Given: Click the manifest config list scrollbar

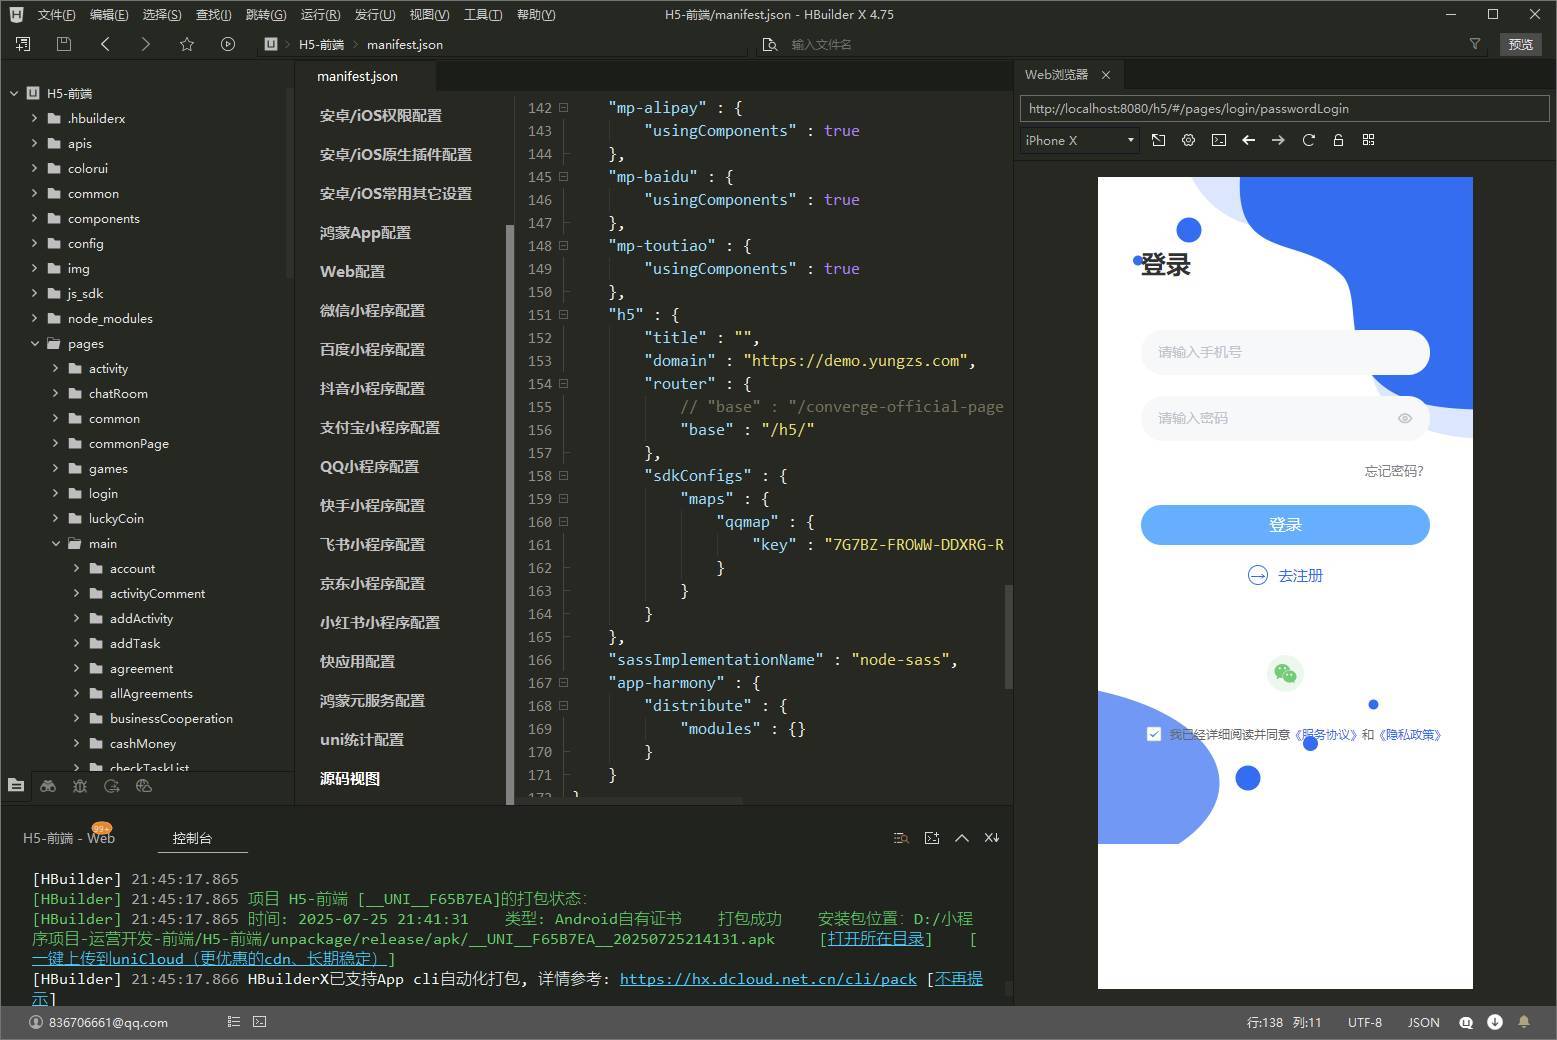Looking at the screenshot, I should 510,514.
